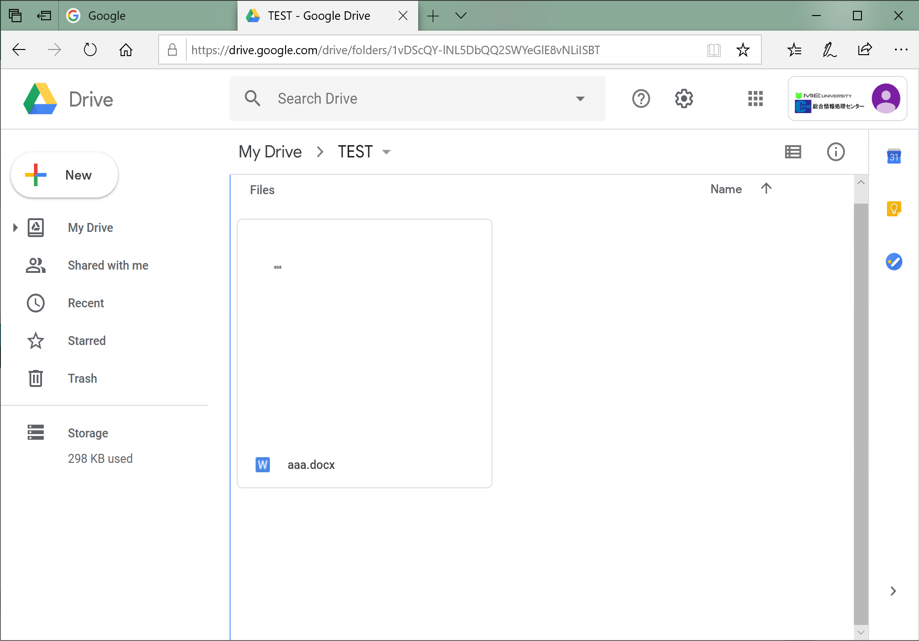
Task: Navigate to My Drive breadcrumb
Action: click(270, 152)
